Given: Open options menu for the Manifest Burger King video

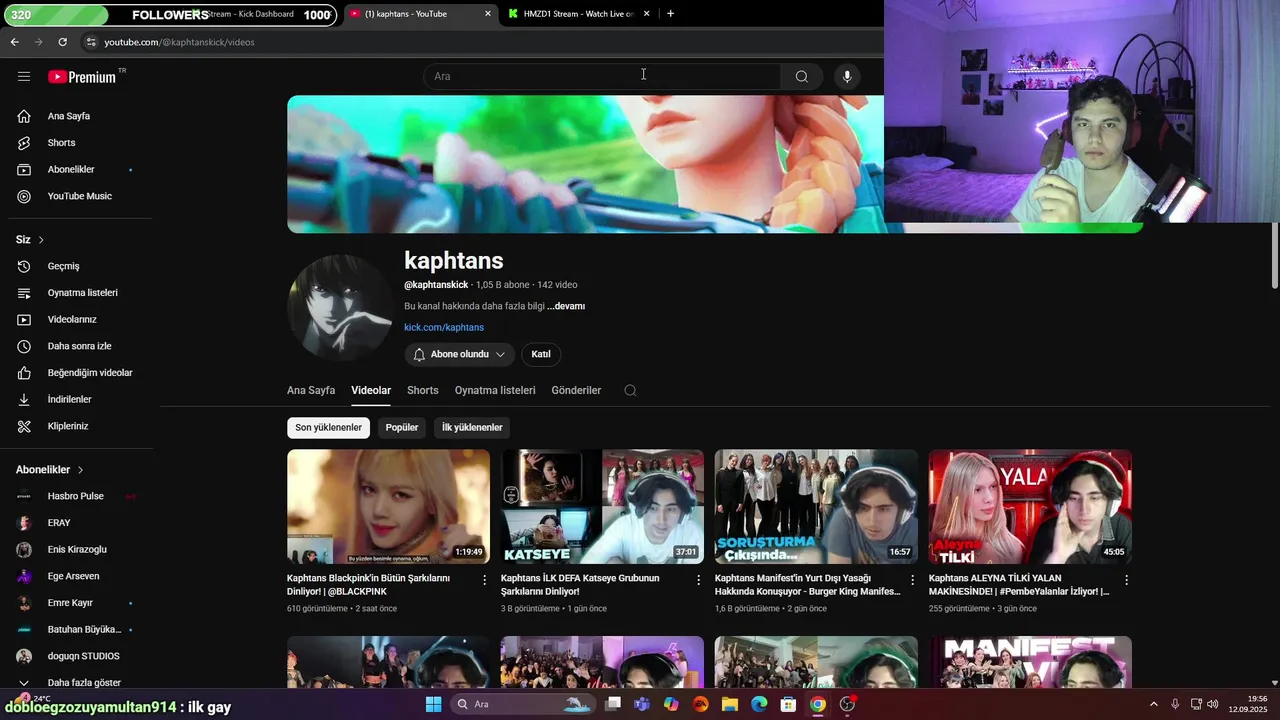Looking at the screenshot, I should (912, 580).
